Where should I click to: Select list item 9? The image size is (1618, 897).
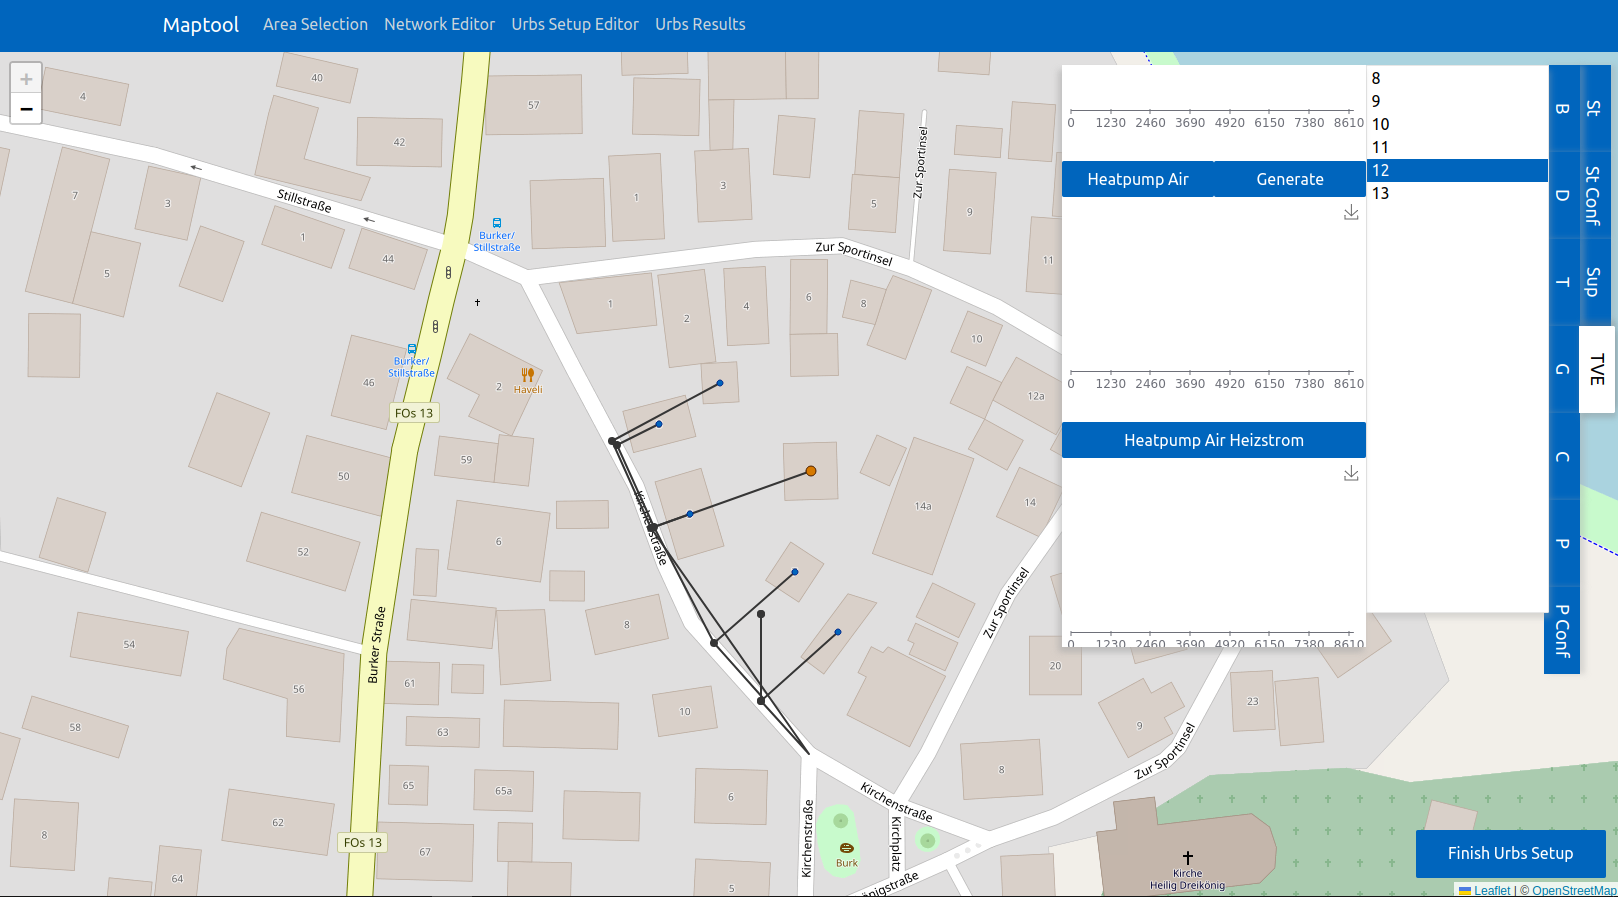[x=1457, y=101]
